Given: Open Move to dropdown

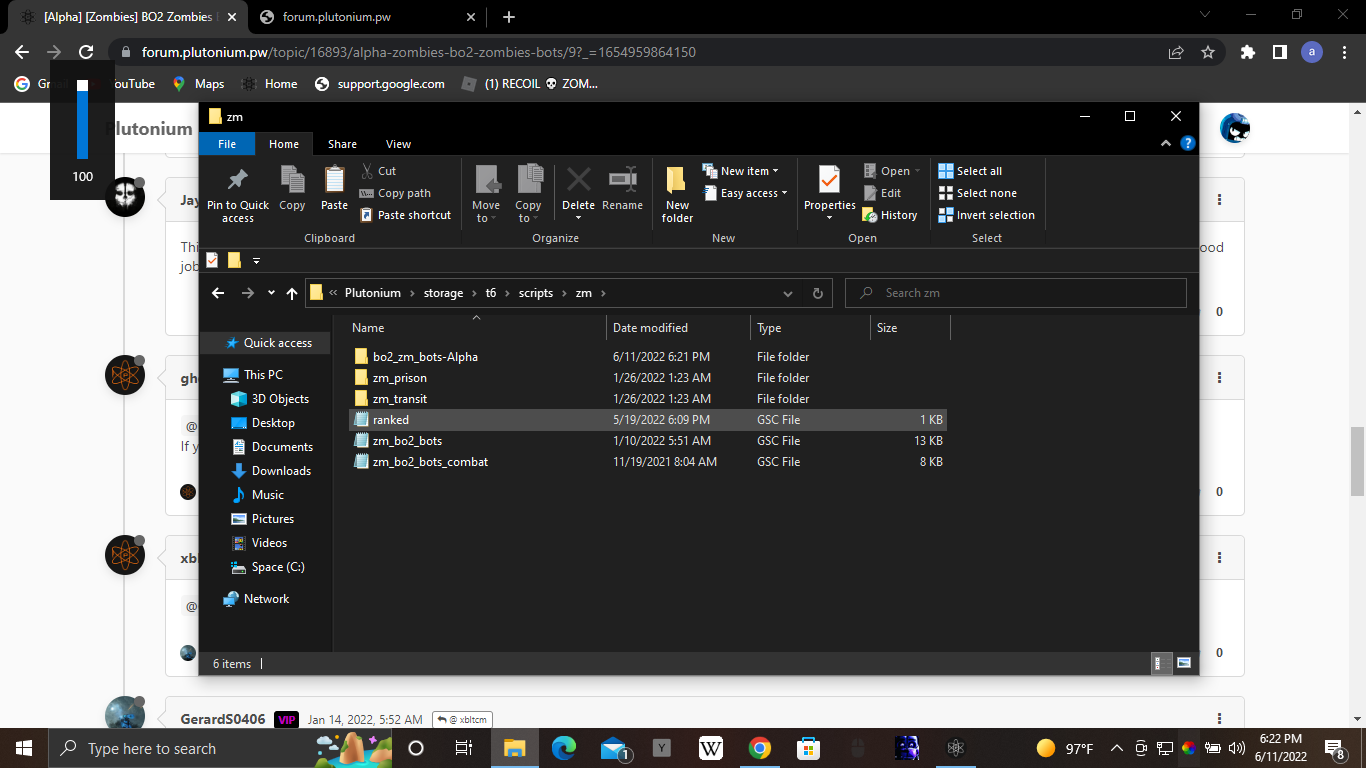Looking at the screenshot, I should 486,195.
